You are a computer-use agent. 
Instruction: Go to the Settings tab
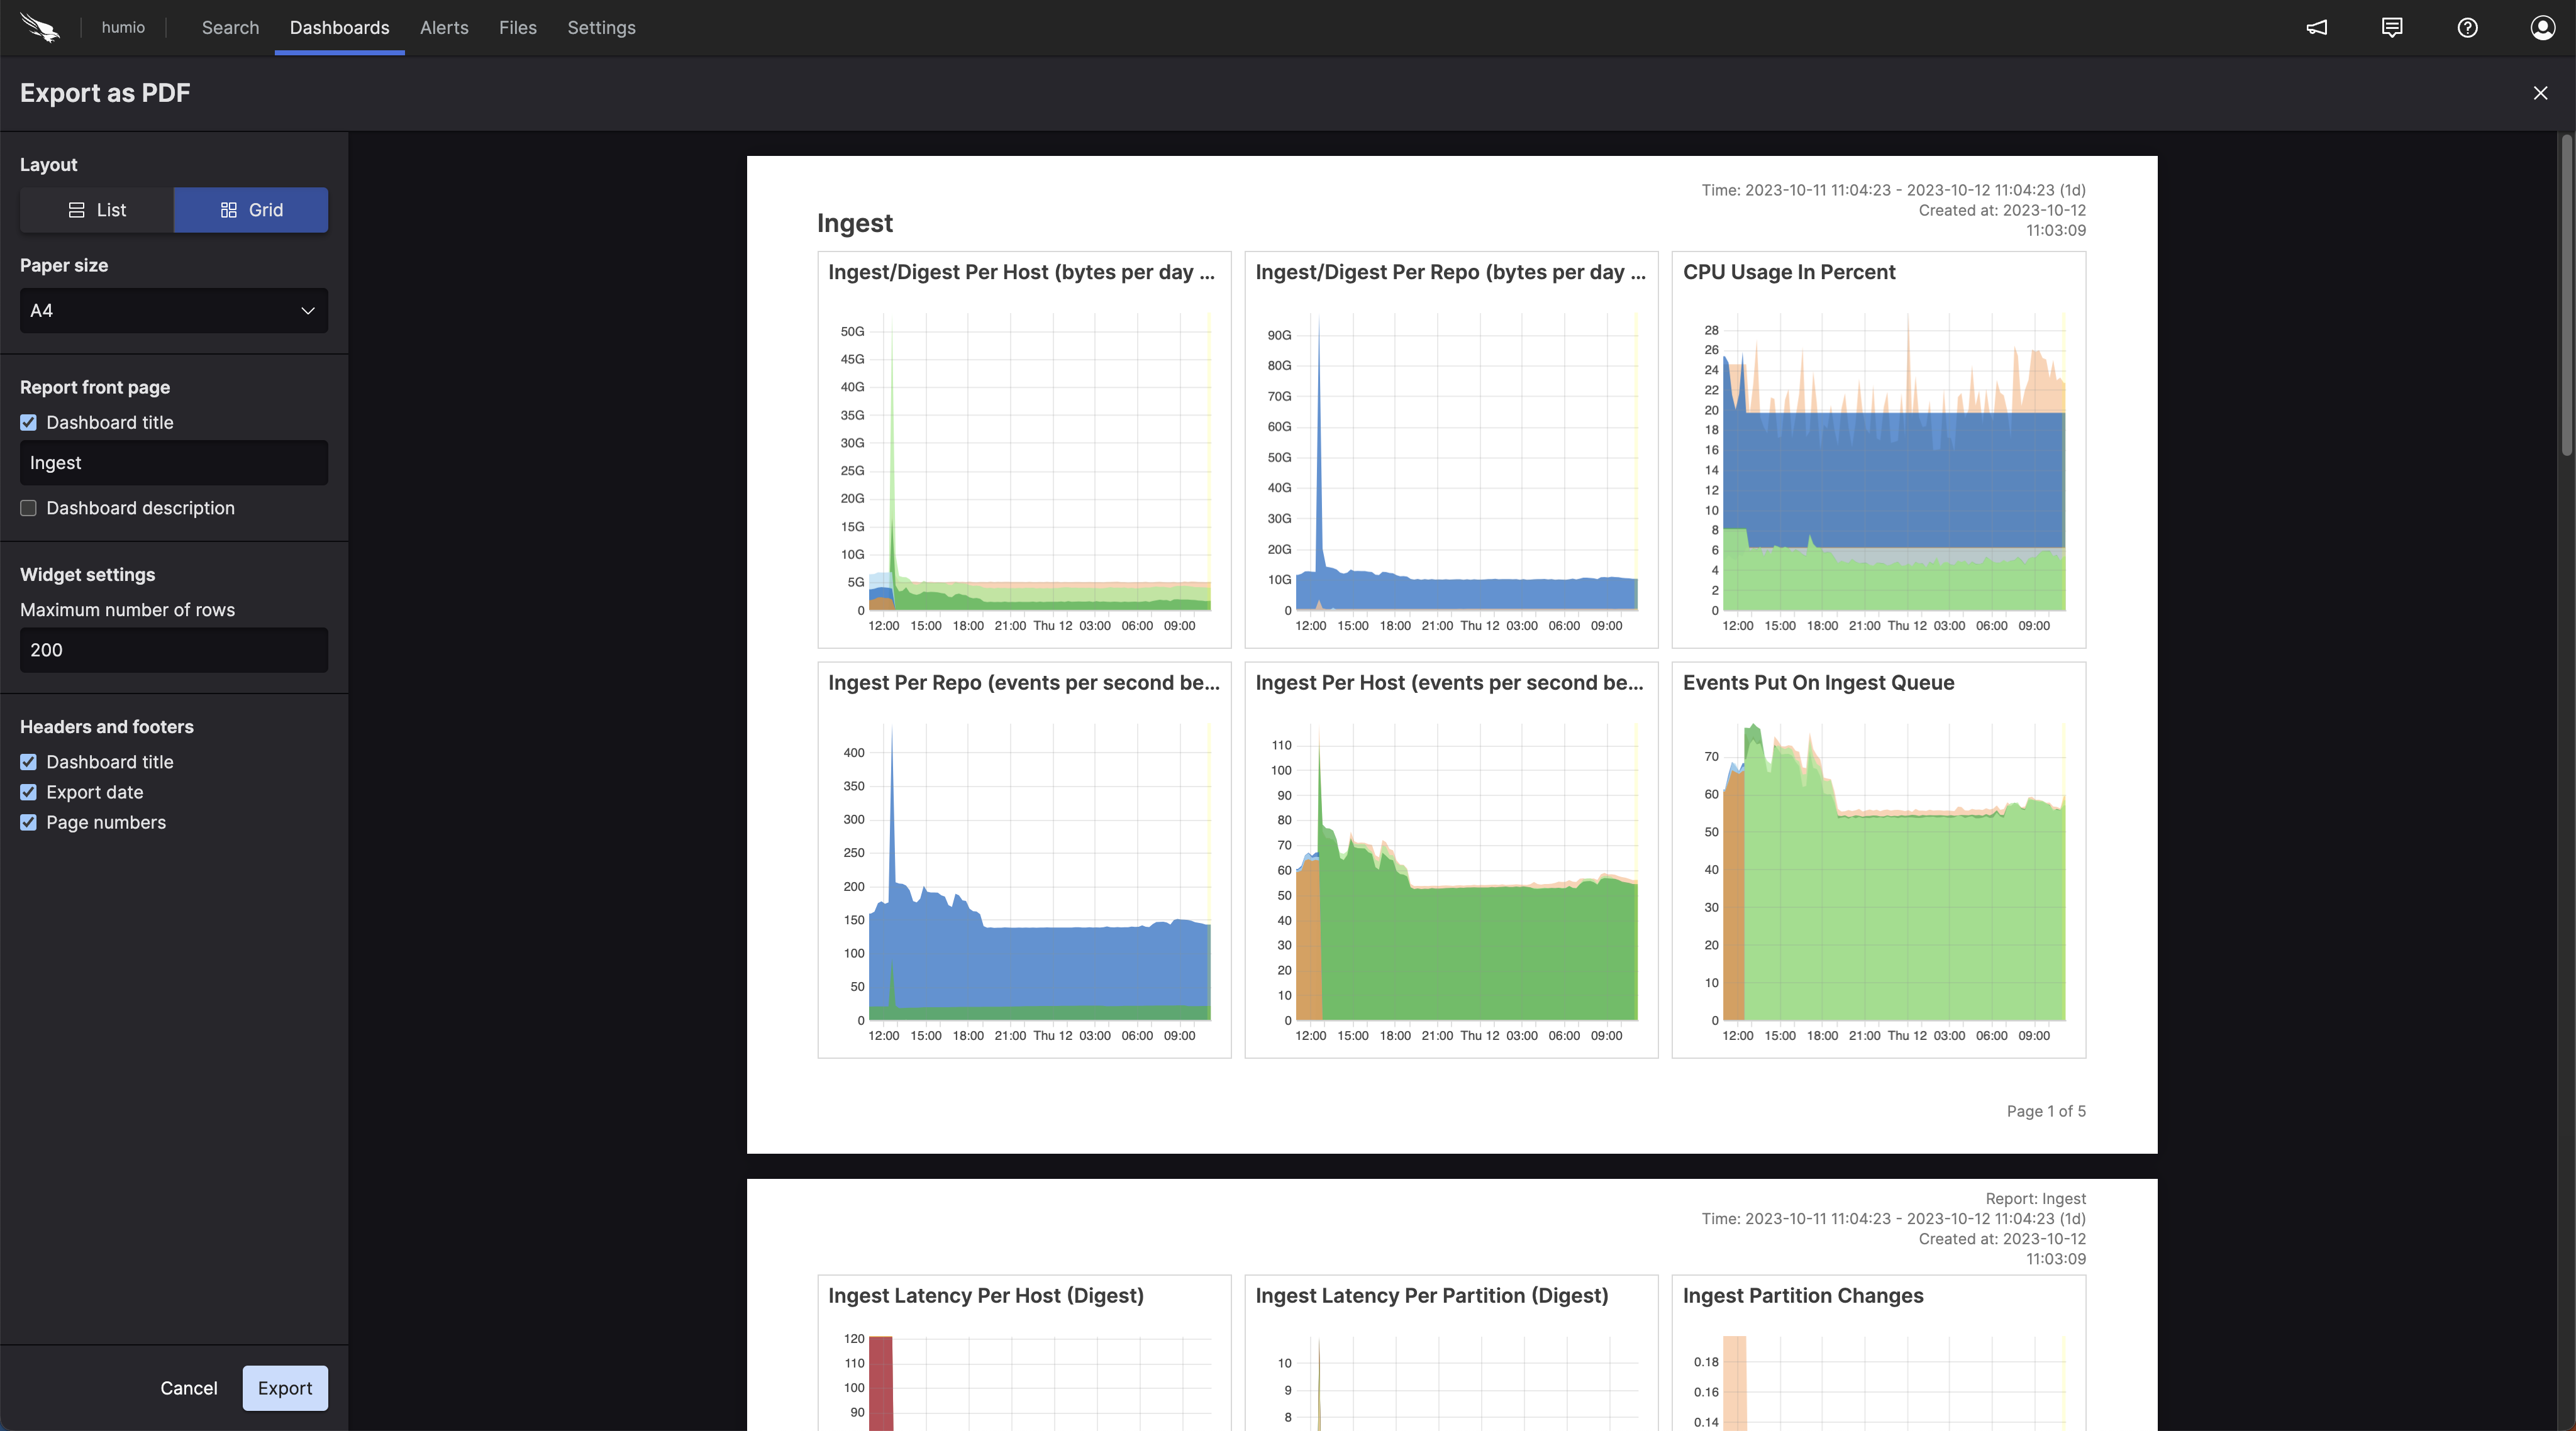click(601, 27)
